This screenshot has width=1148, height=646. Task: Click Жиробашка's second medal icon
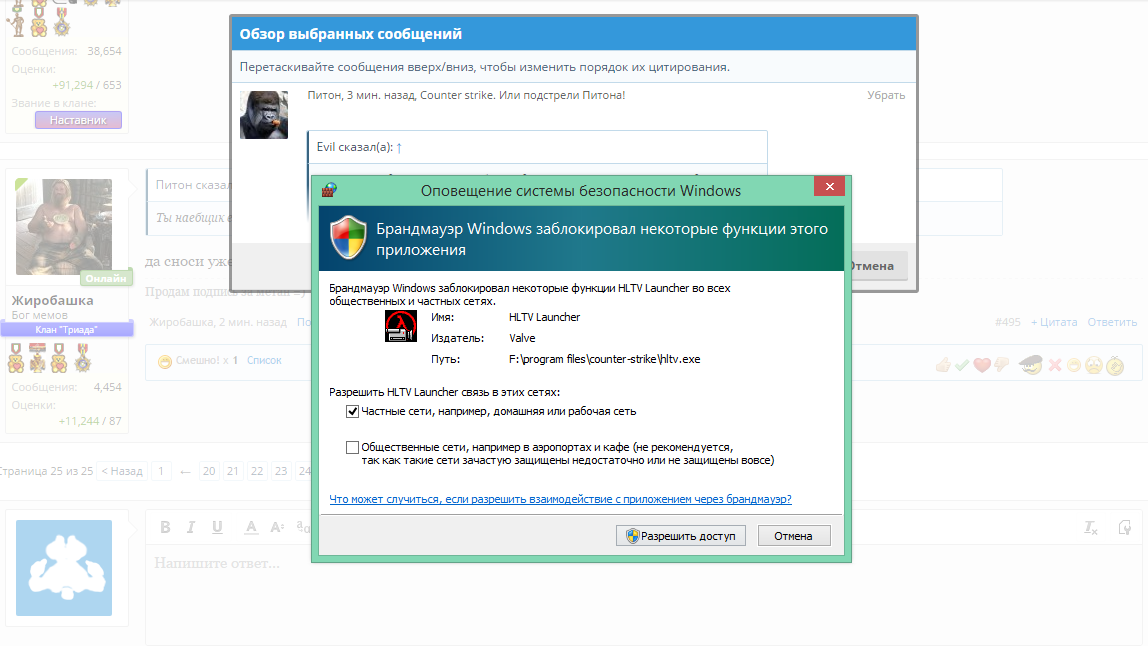(38, 358)
